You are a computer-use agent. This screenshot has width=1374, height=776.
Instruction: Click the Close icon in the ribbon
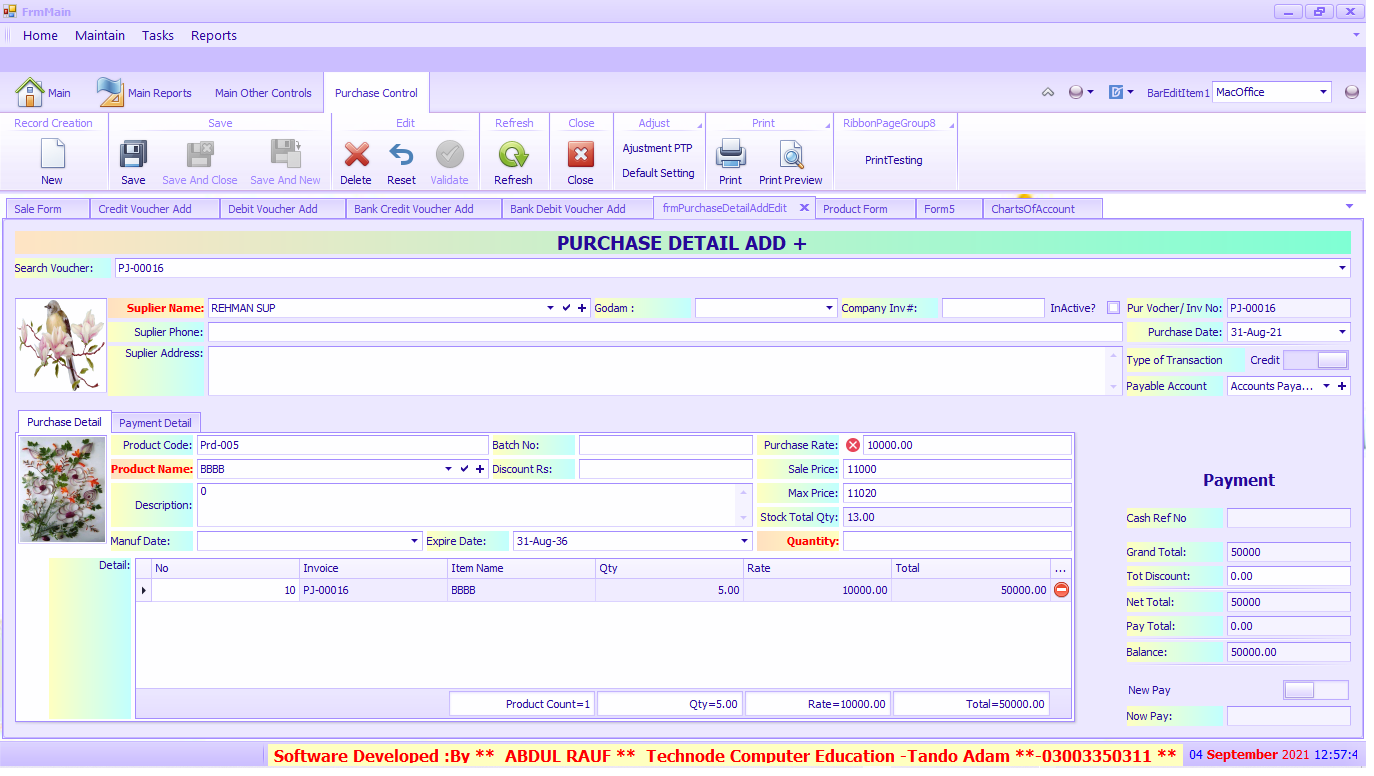(x=580, y=154)
